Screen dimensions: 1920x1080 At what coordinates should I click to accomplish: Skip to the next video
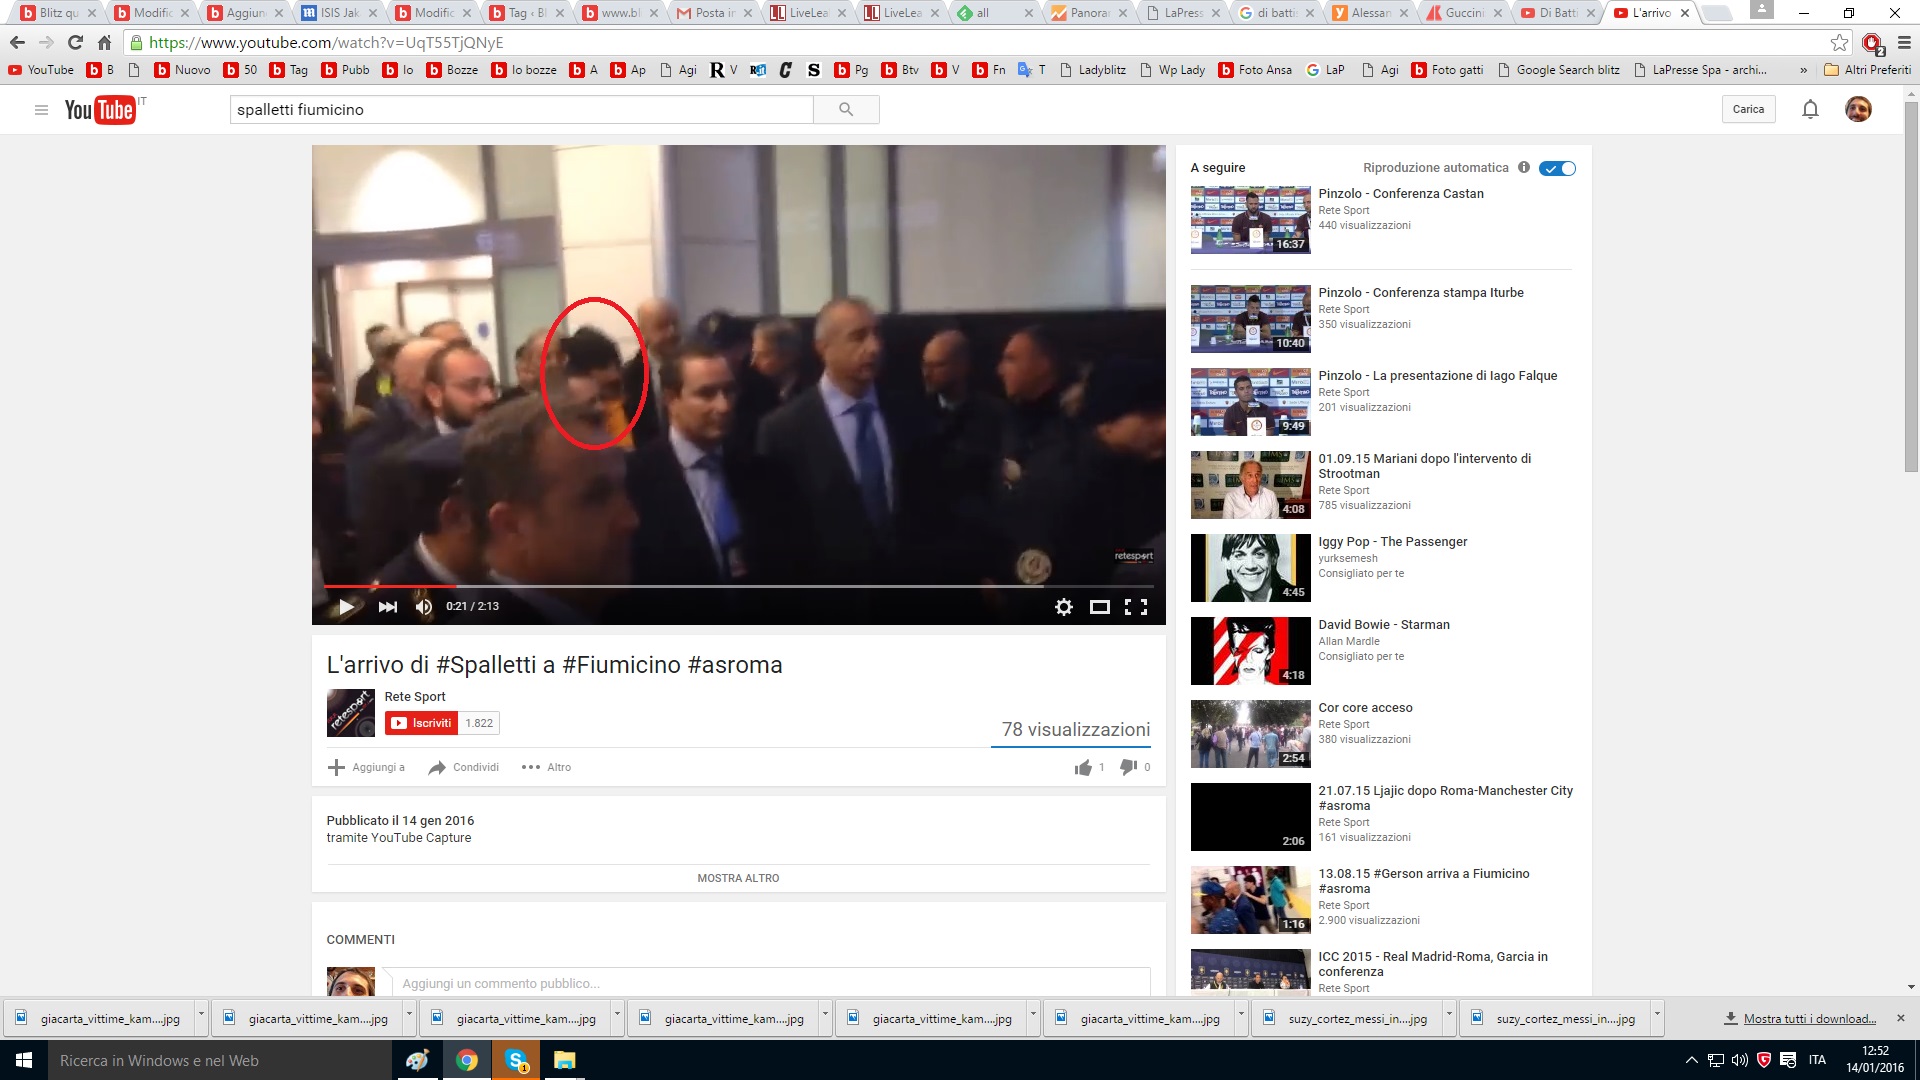click(x=388, y=606)
